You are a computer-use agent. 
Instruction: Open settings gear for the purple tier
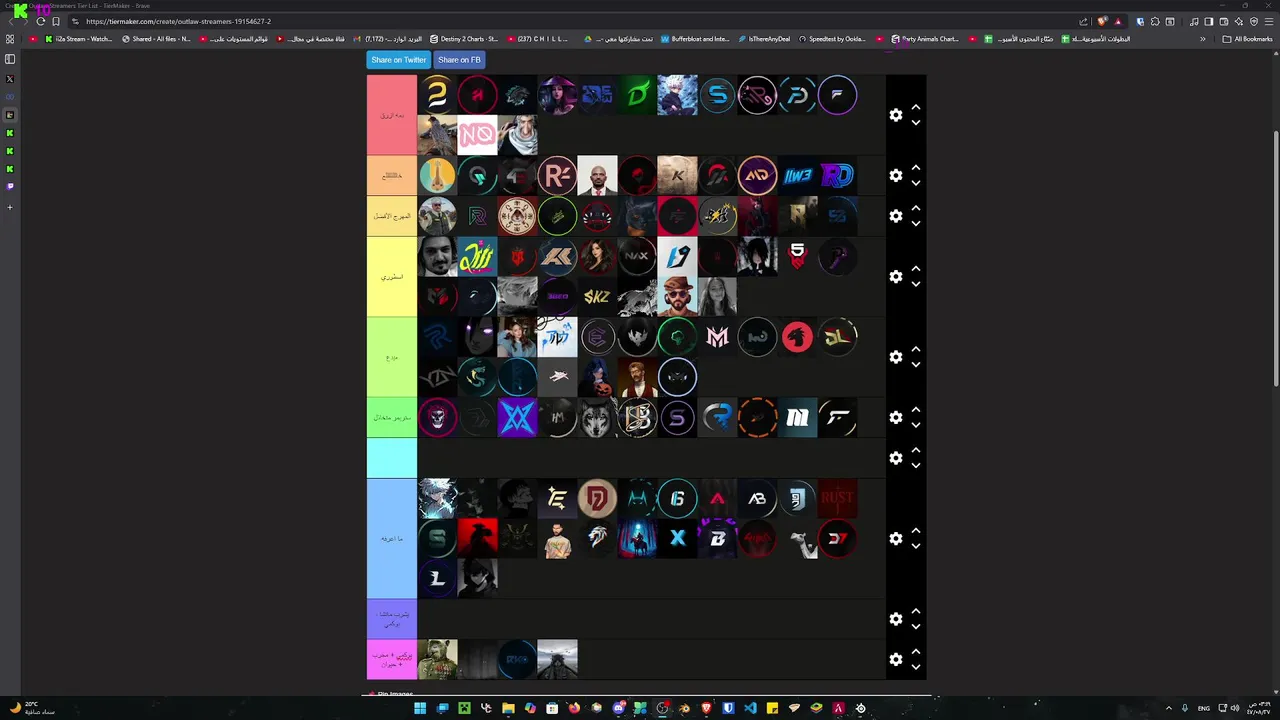[x=896, y=619]
